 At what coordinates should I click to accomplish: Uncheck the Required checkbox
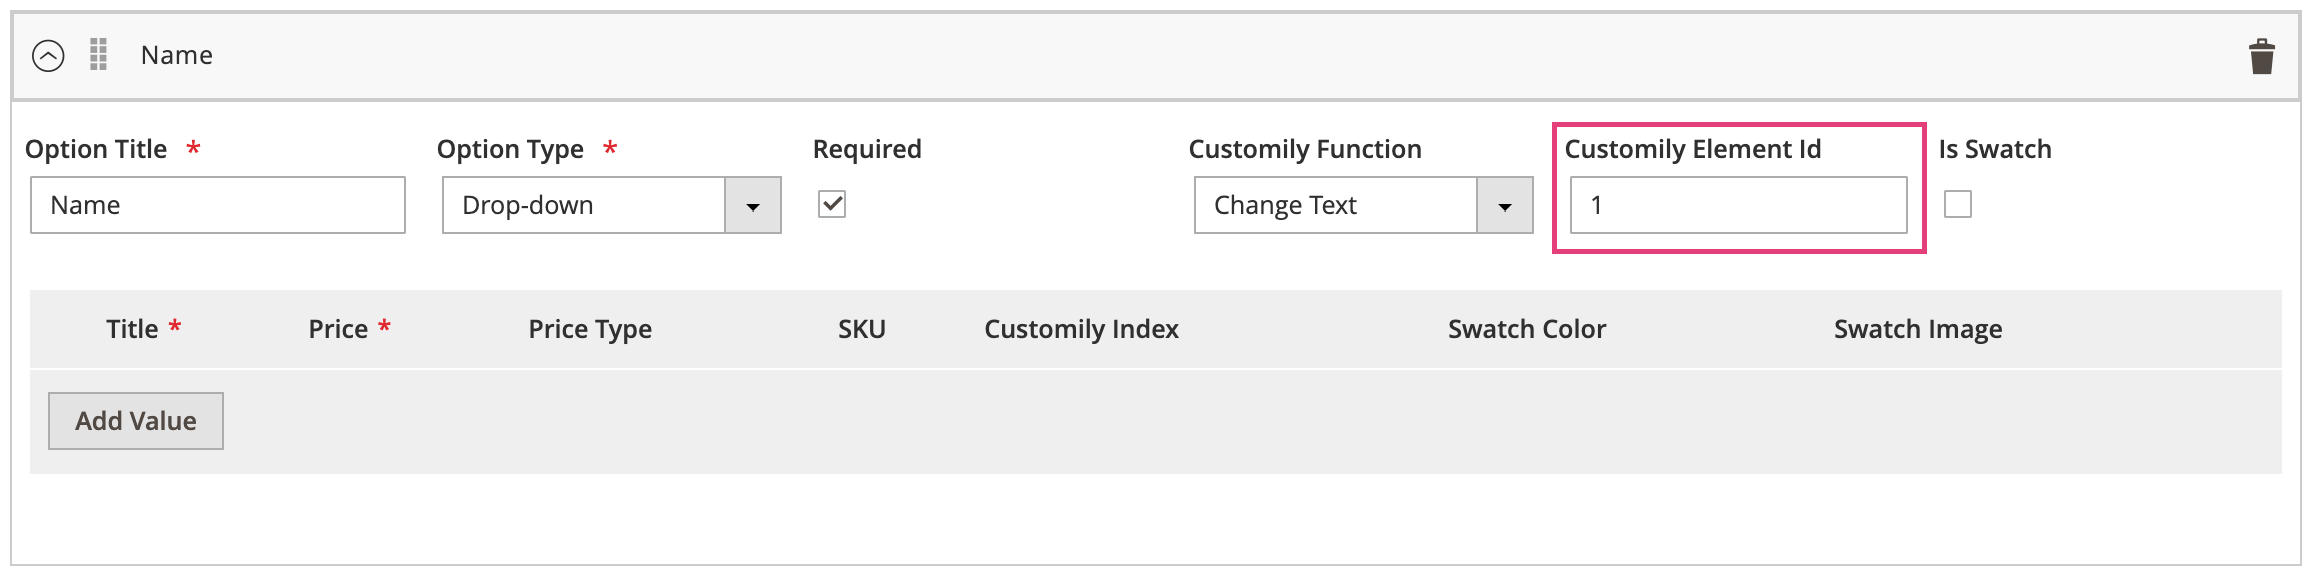832,204
